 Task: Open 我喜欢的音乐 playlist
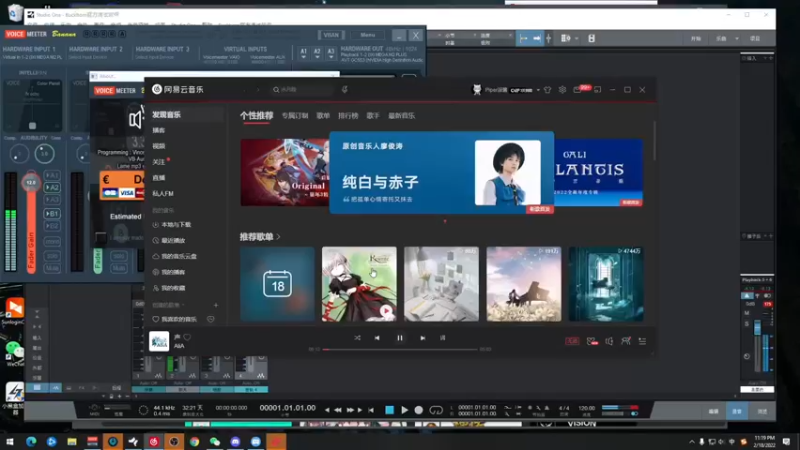tap(179, 319)
